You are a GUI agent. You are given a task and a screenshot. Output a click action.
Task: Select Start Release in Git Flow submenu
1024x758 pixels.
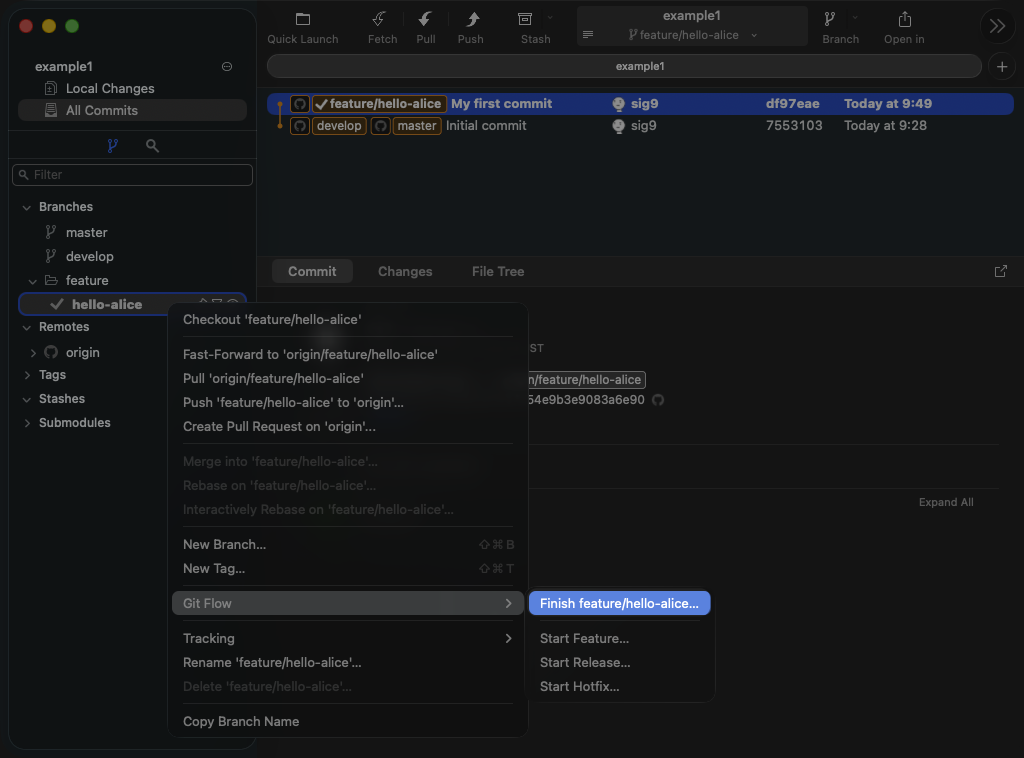(x=585, y=663)
